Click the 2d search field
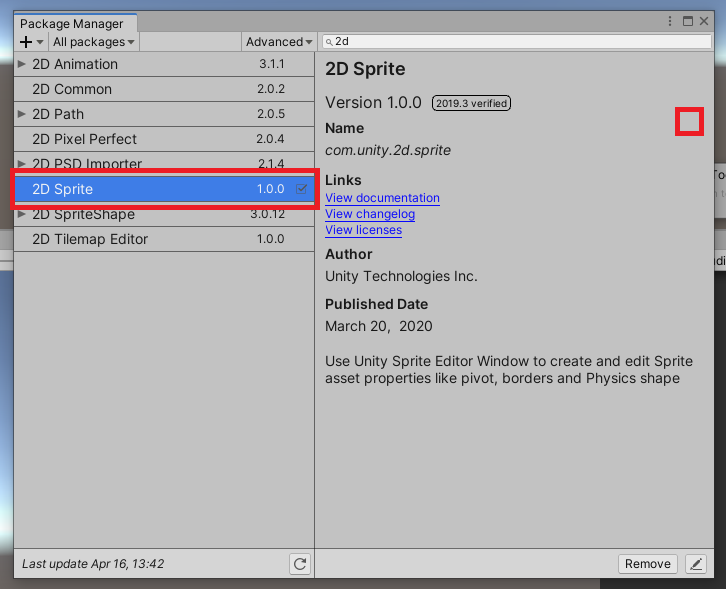 [517, 42]
